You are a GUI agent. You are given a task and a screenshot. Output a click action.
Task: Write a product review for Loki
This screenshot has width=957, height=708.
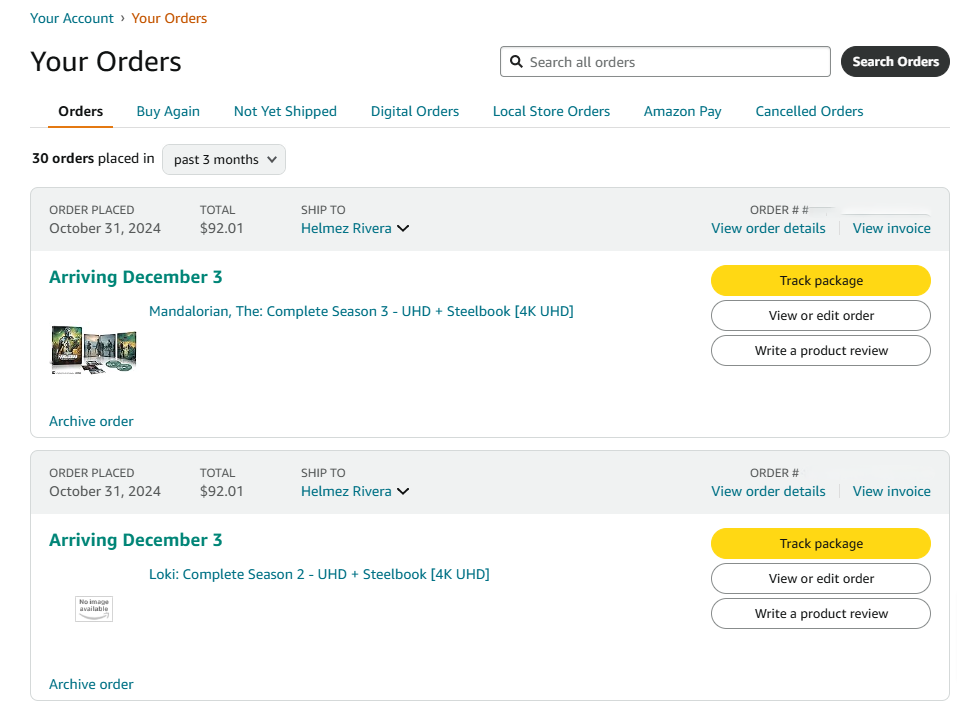coord(821,613)
